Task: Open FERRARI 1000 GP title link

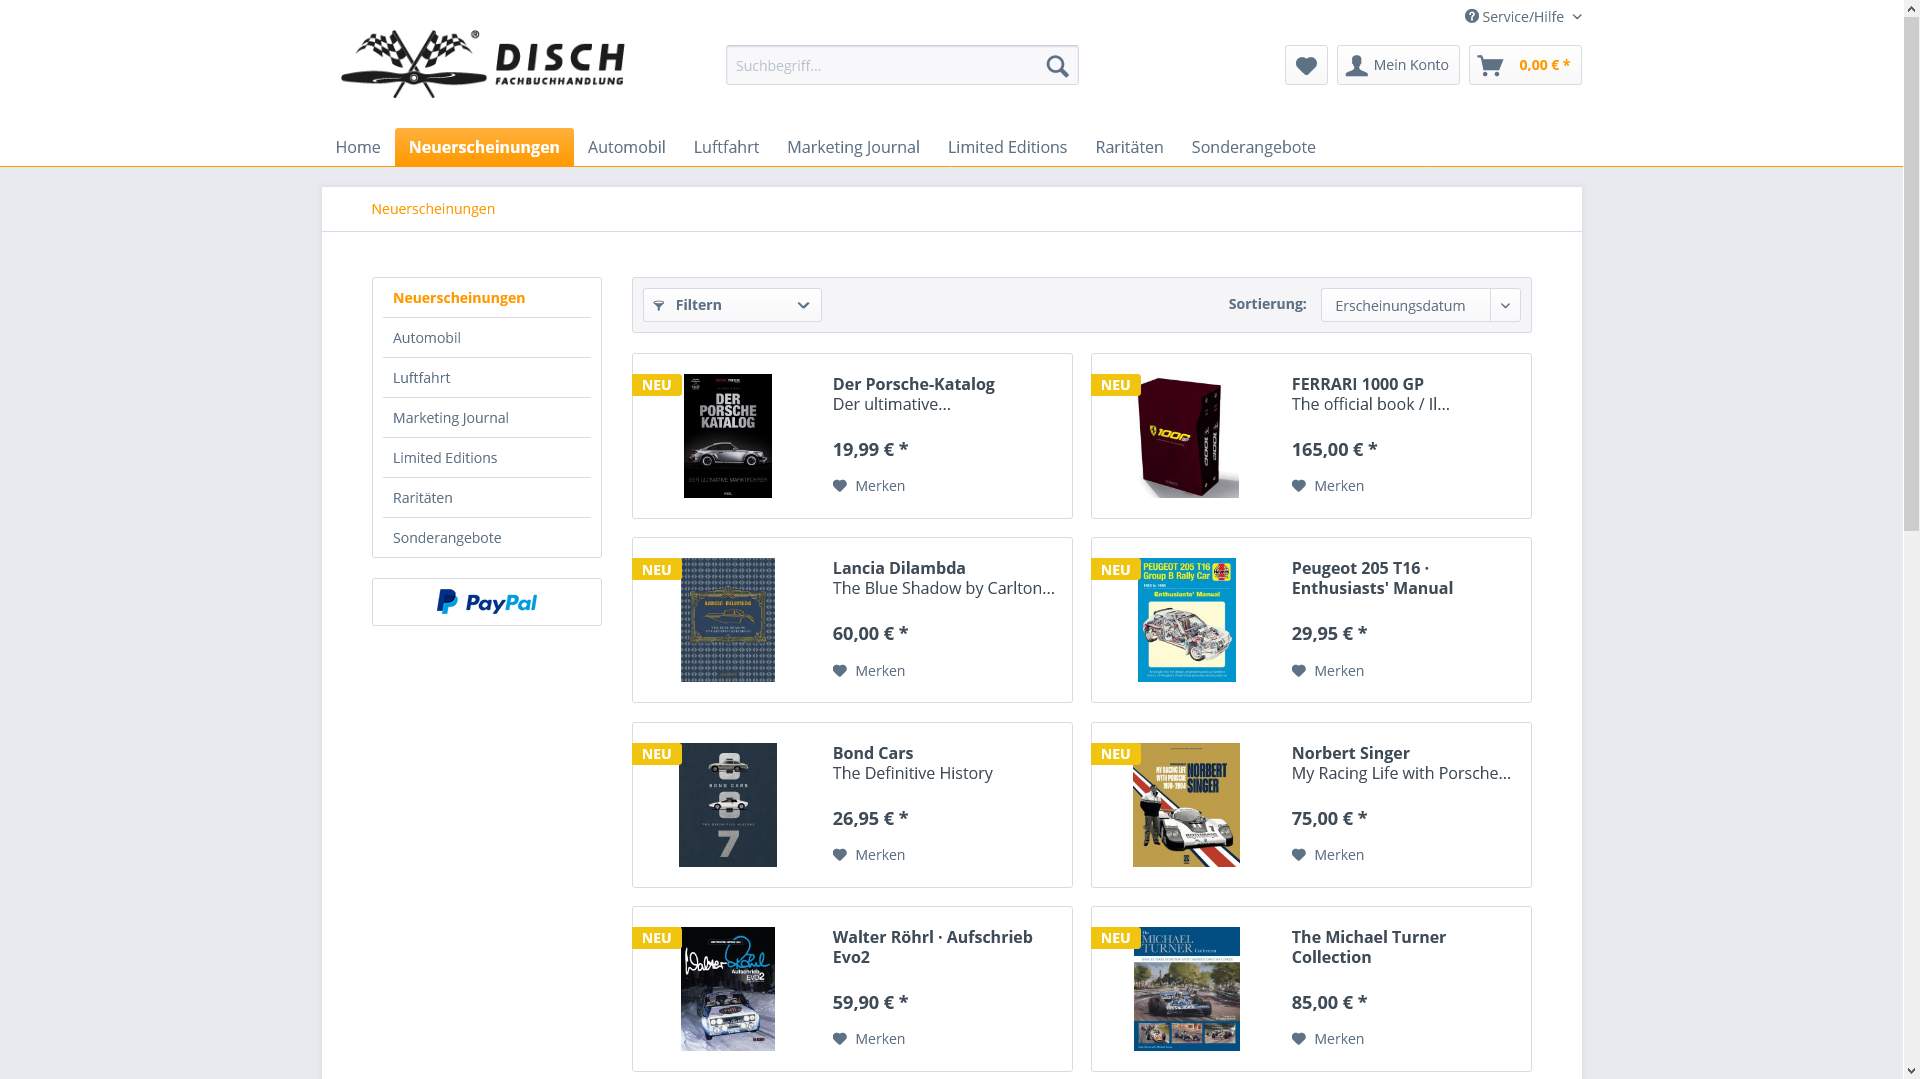Action: point(1357,384)
